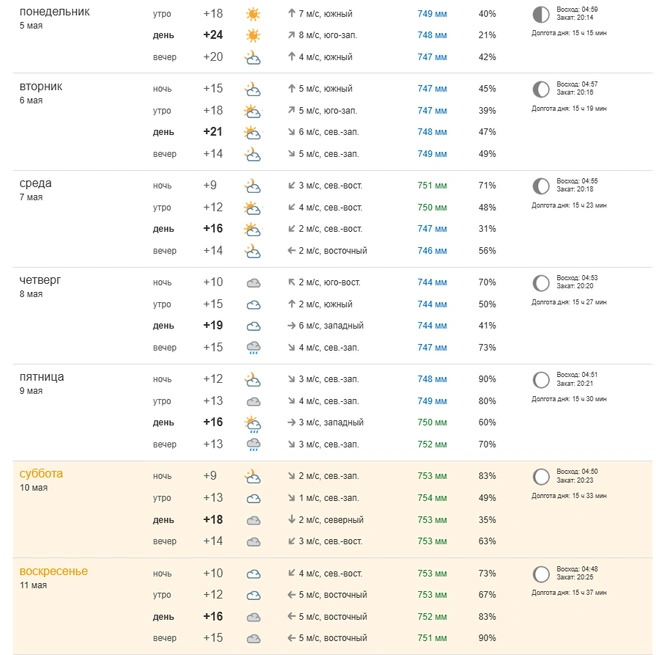
Task: Click Friday evening pressure 752 мм
Action: tap(432, 444)
